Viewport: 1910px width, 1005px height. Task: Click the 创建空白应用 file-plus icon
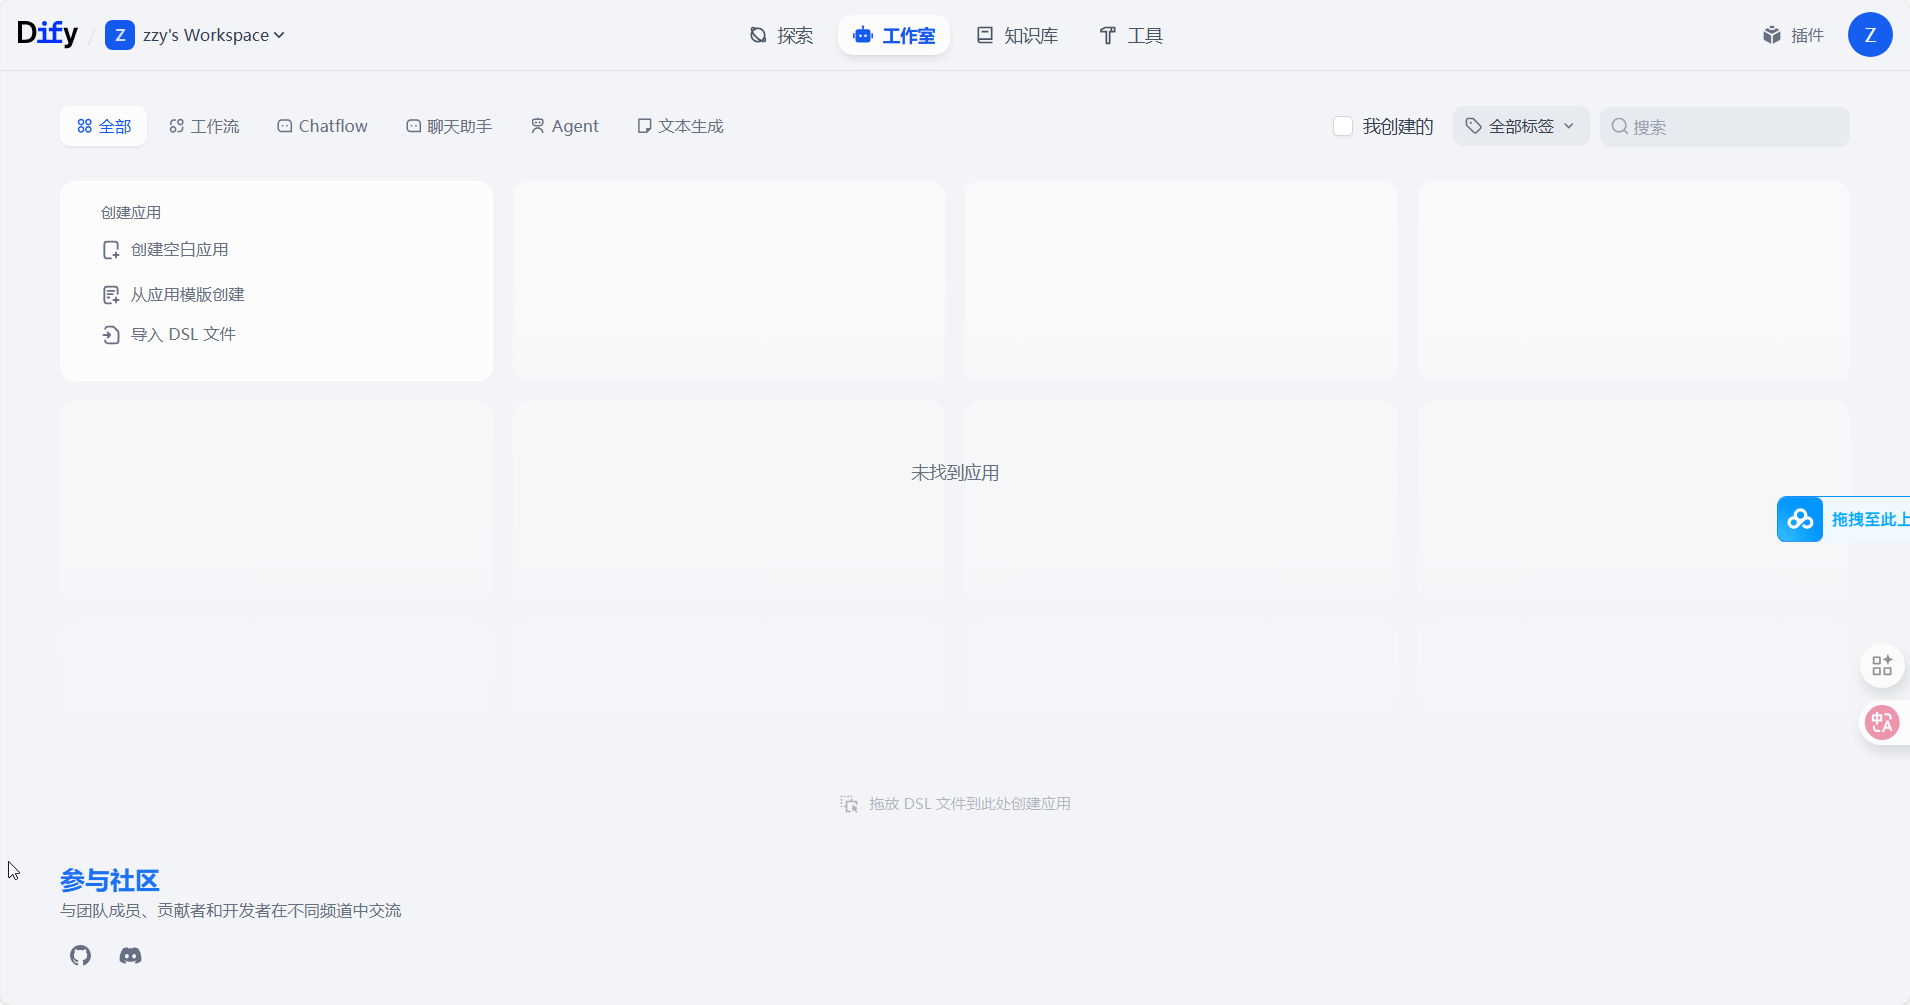point(111,250)
